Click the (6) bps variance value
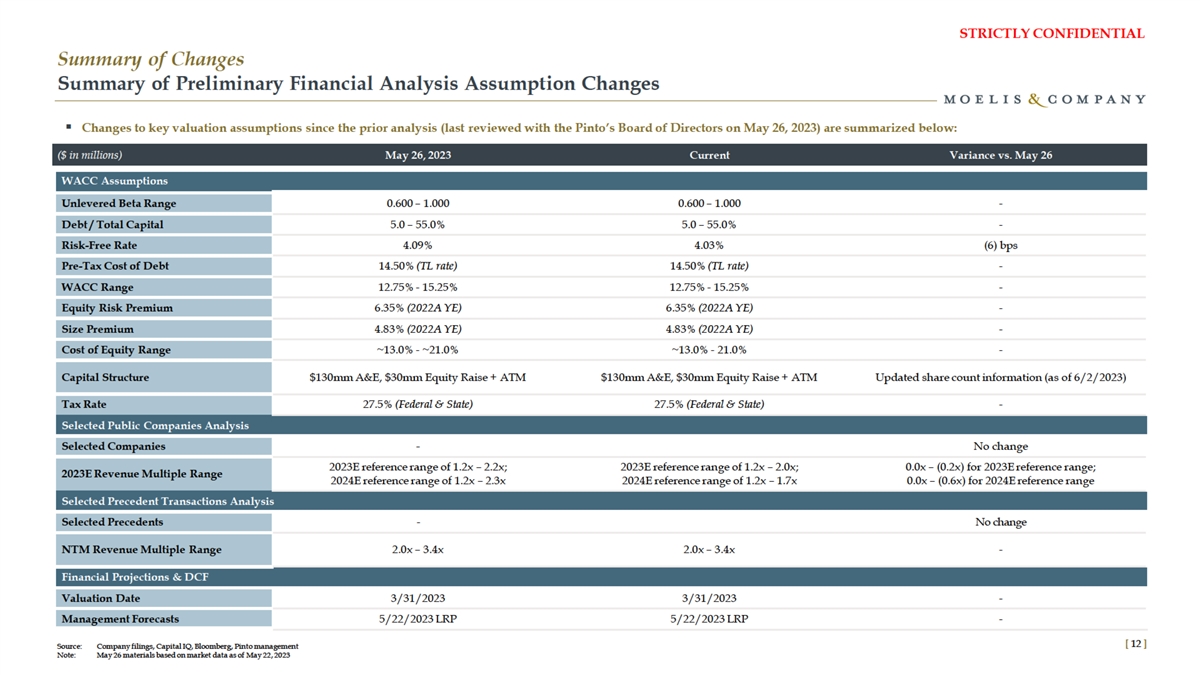Viewport: 1200px width, 676px height. (1000, 245)
